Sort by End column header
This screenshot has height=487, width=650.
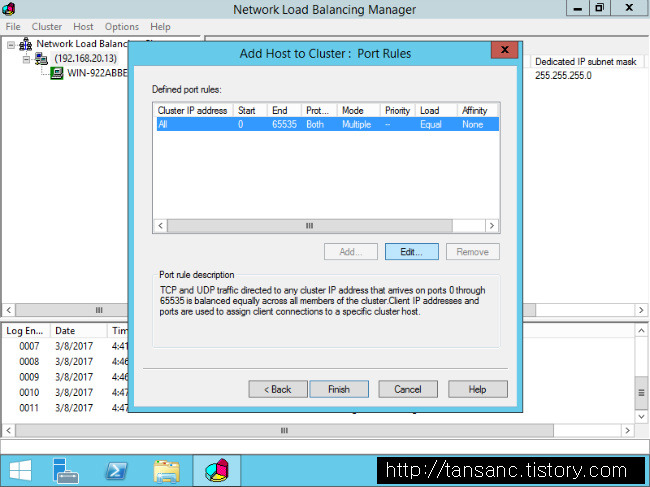[x=284, y=111]
